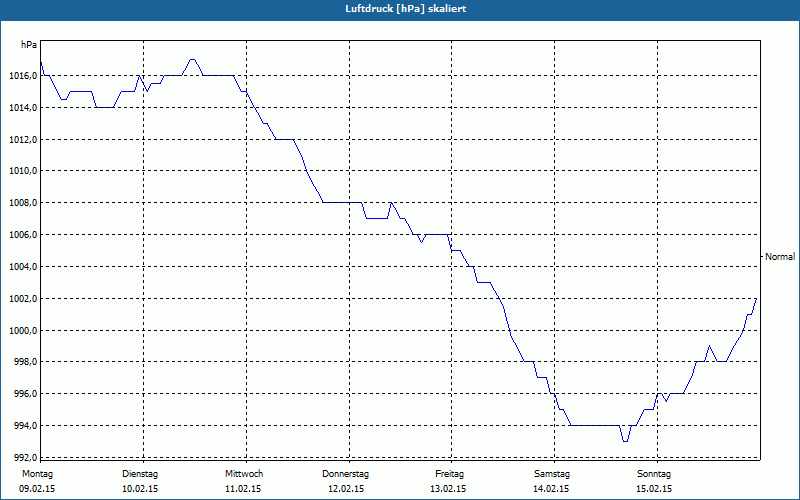Screen dimensions: 800x500
Task: Click the '1010,0' axis value
Action: (x=23, y=171)
